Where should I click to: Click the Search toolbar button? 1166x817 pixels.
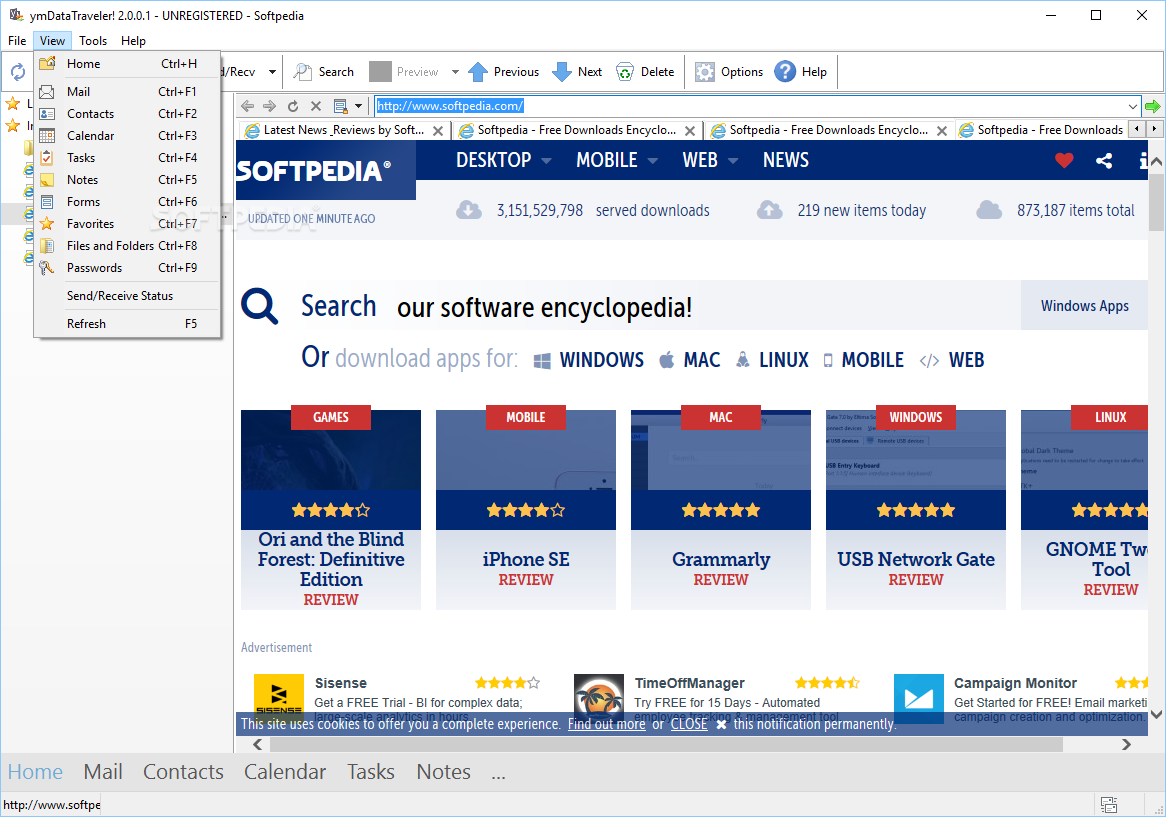click(x=323, y=72)
